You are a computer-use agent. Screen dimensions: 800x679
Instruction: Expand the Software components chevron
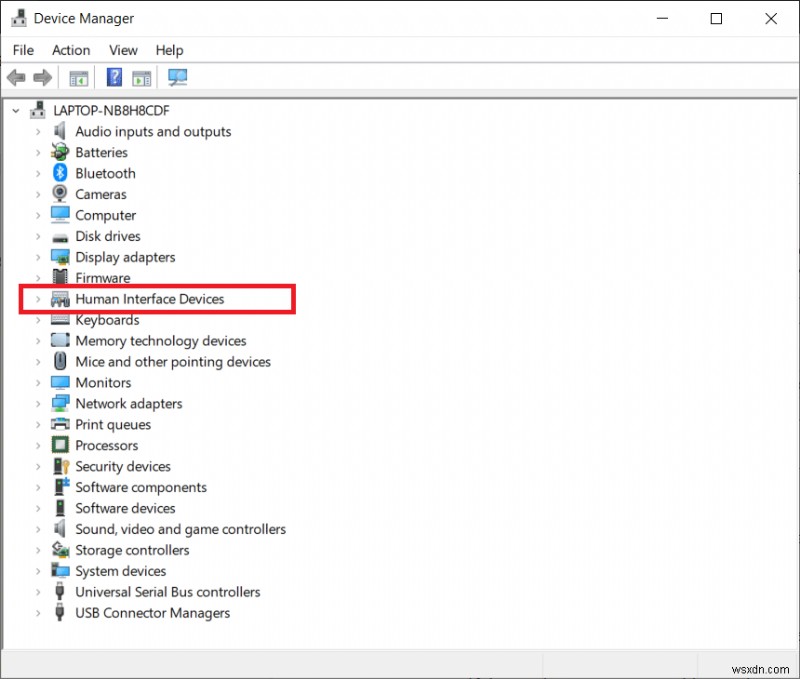pos(38,487)
